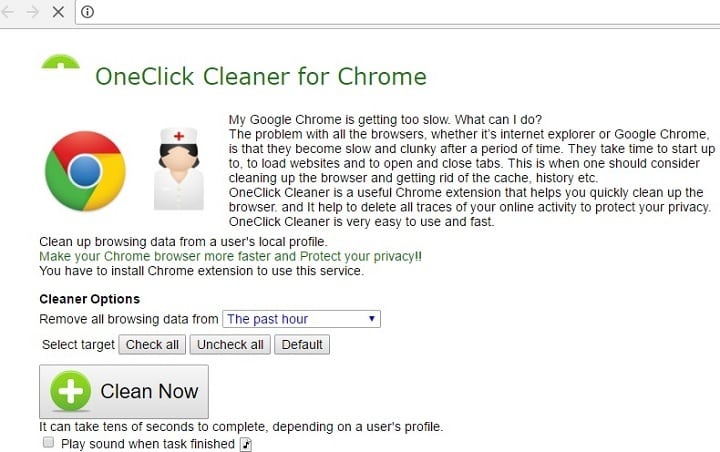Click the dropdown arrow of time range selector

coord(371,318)
